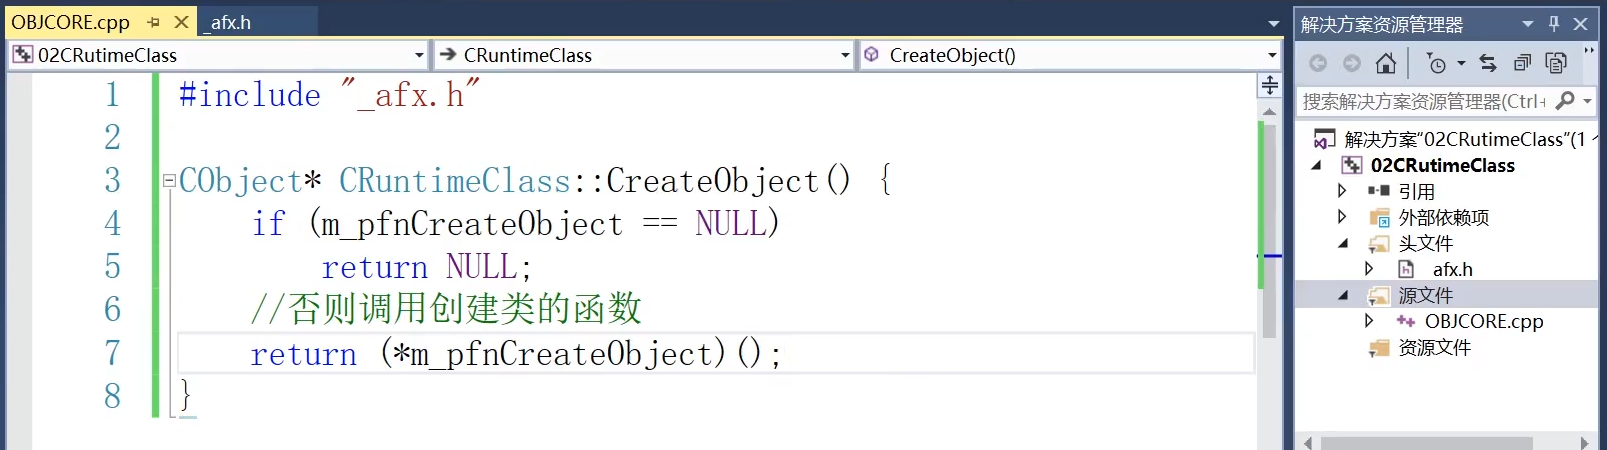Image resolution: width=1607 pixels, height=450 pixels.
Task: Click the Home icon in Solution Explorer
Action: point(1385,63)
